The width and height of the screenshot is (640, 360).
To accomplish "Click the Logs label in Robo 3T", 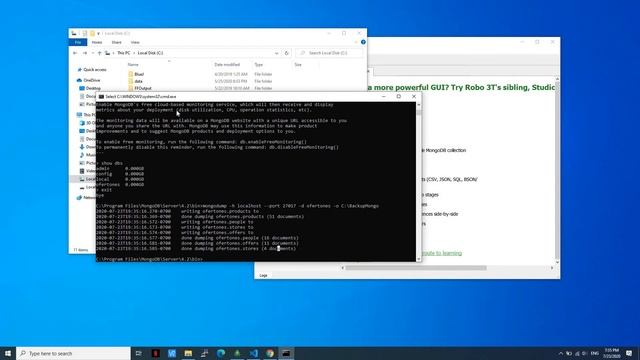I will tap(263, 276).
